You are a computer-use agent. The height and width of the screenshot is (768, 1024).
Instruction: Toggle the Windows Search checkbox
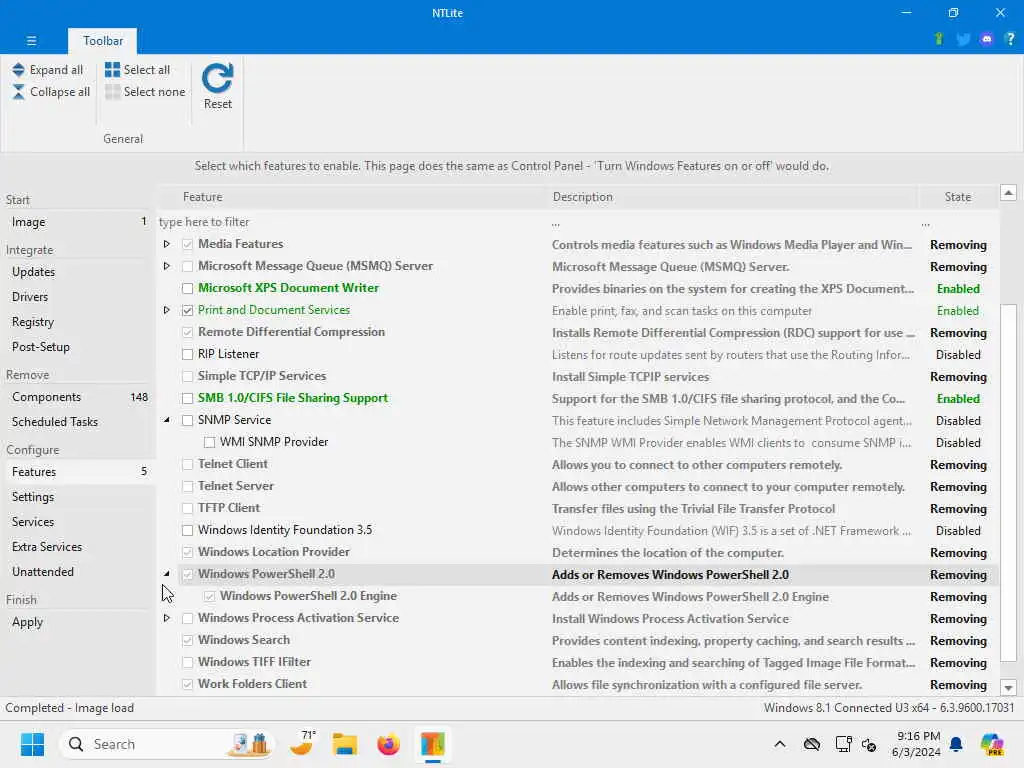[x=187, y=640]
